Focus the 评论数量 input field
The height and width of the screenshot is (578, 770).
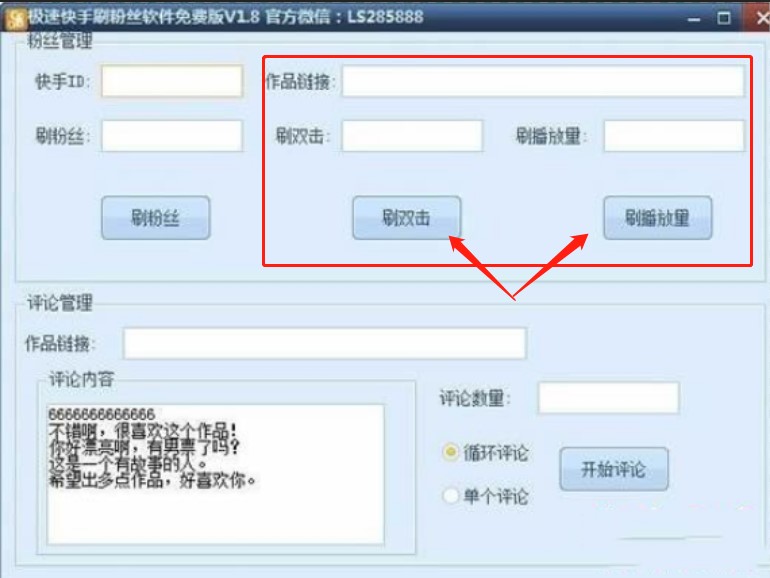(609, 398)
